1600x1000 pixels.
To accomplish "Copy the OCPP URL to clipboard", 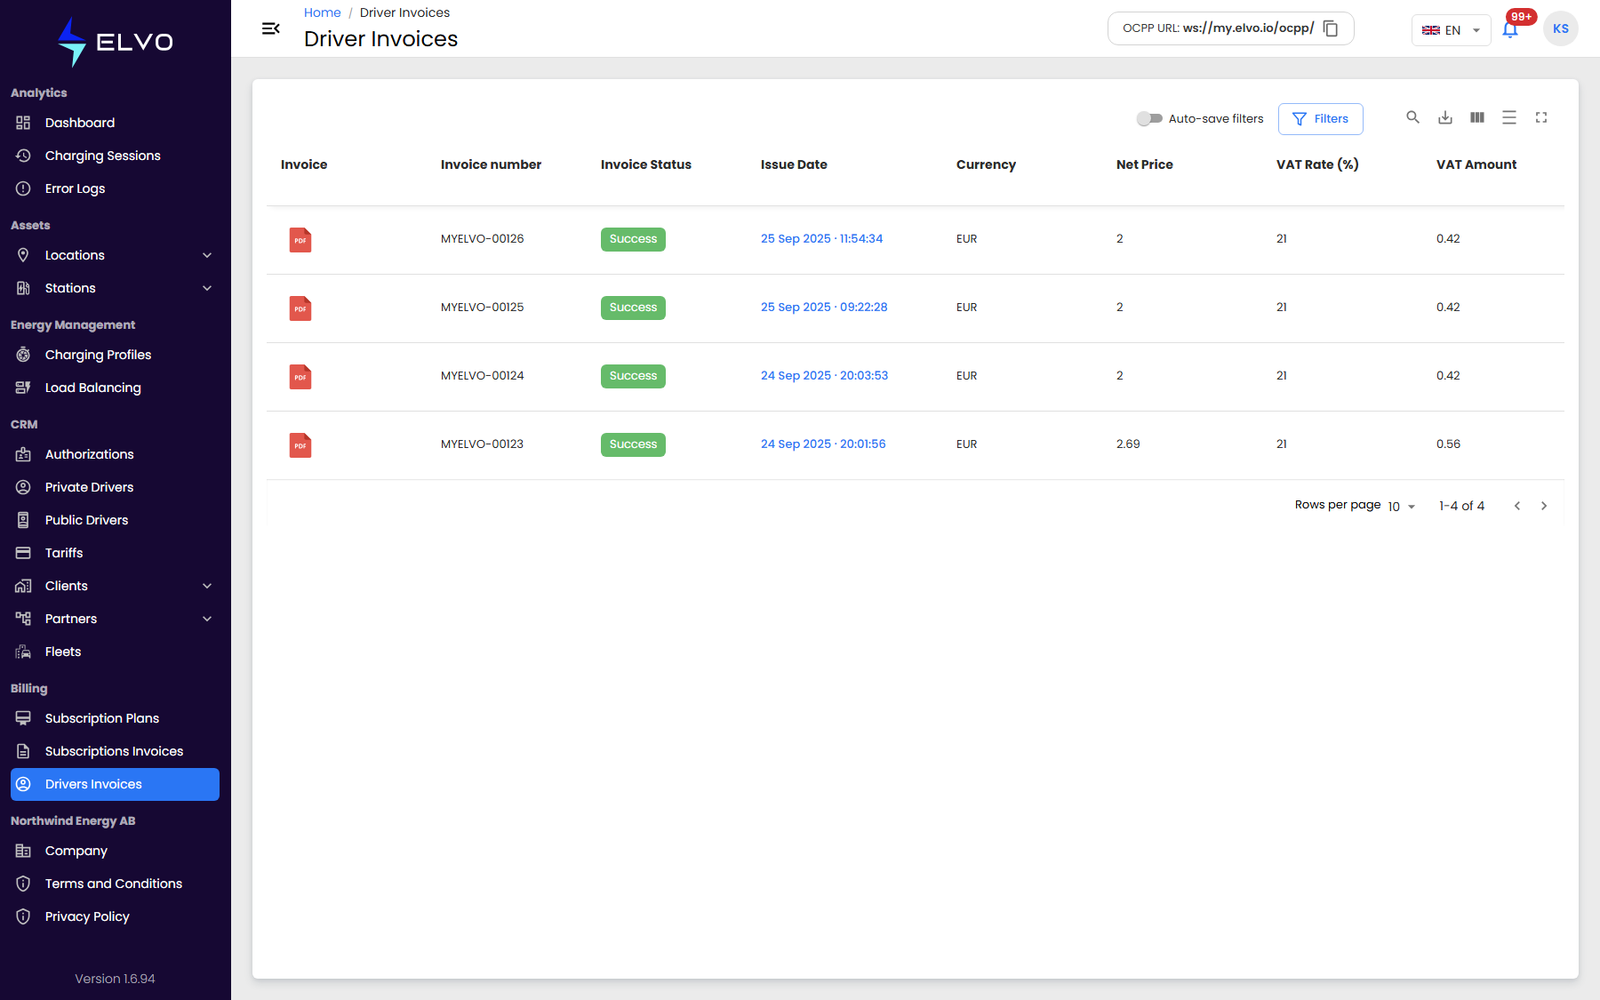I will pos(1331,29).
